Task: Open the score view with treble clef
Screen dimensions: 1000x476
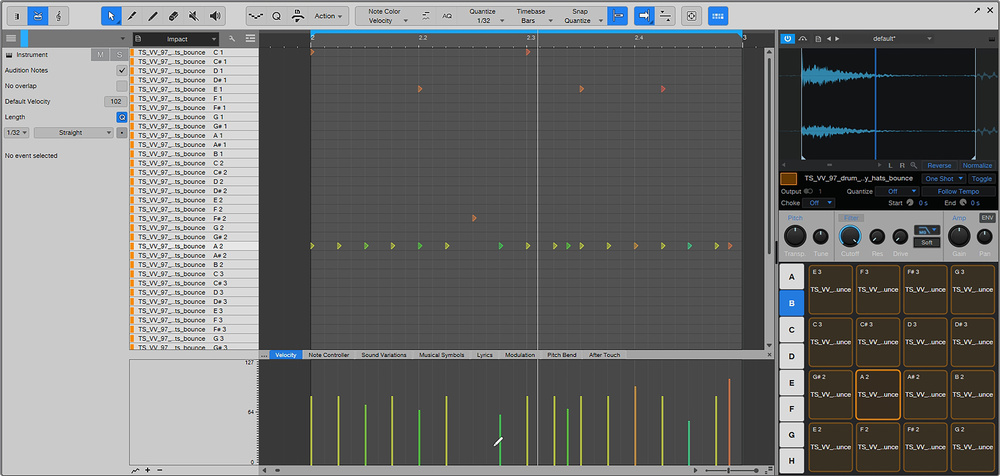Action: tap(60, 17)
